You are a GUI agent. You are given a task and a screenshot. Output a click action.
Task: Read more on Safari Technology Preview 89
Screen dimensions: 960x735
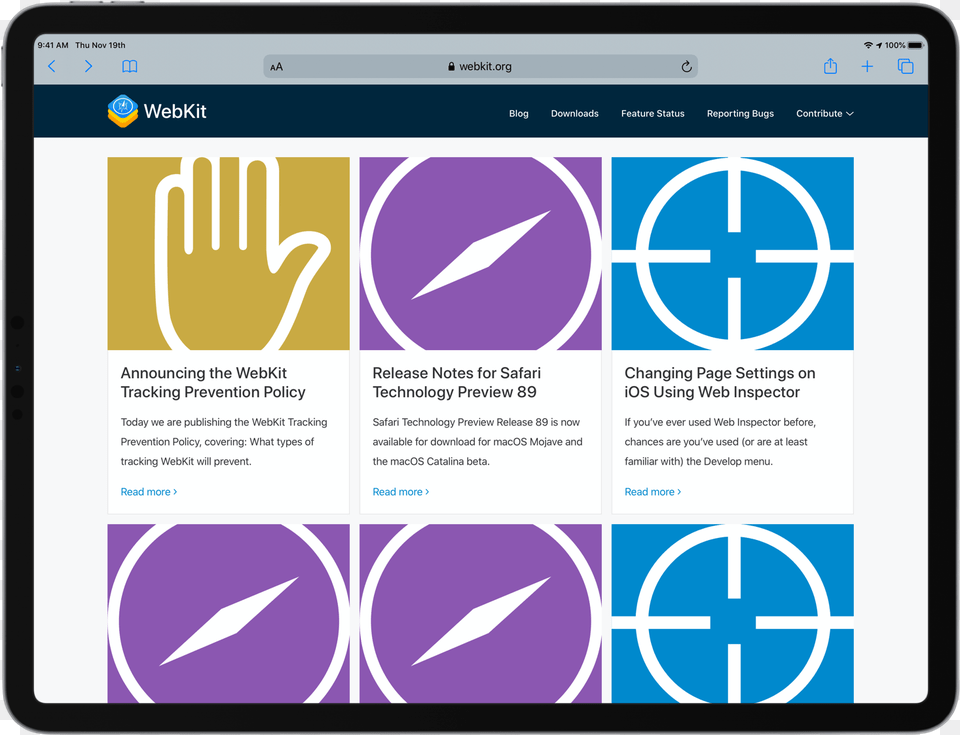(x=400, y=492)
